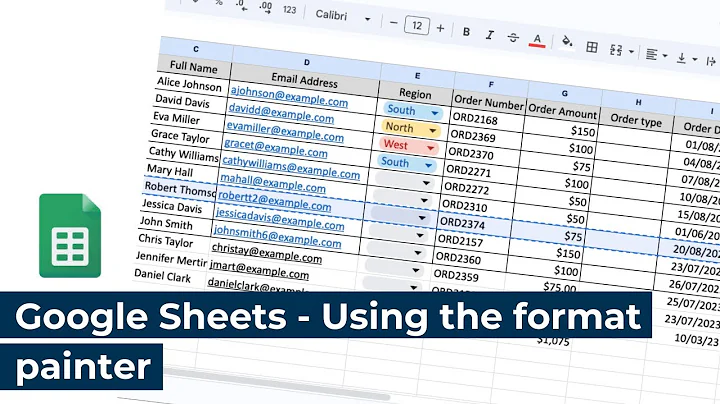
Task: Select column H header
Action: pyautogui.click(x=638, y=102)
